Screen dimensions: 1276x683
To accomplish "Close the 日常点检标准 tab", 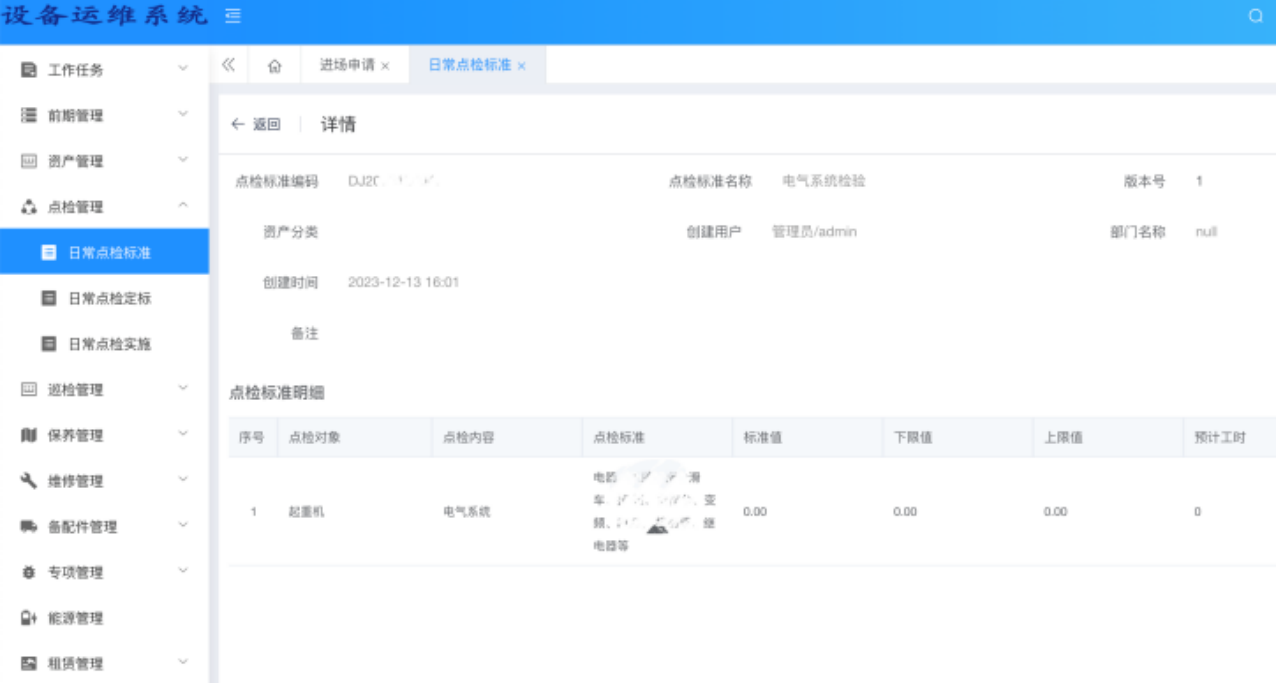I will 521,66.
